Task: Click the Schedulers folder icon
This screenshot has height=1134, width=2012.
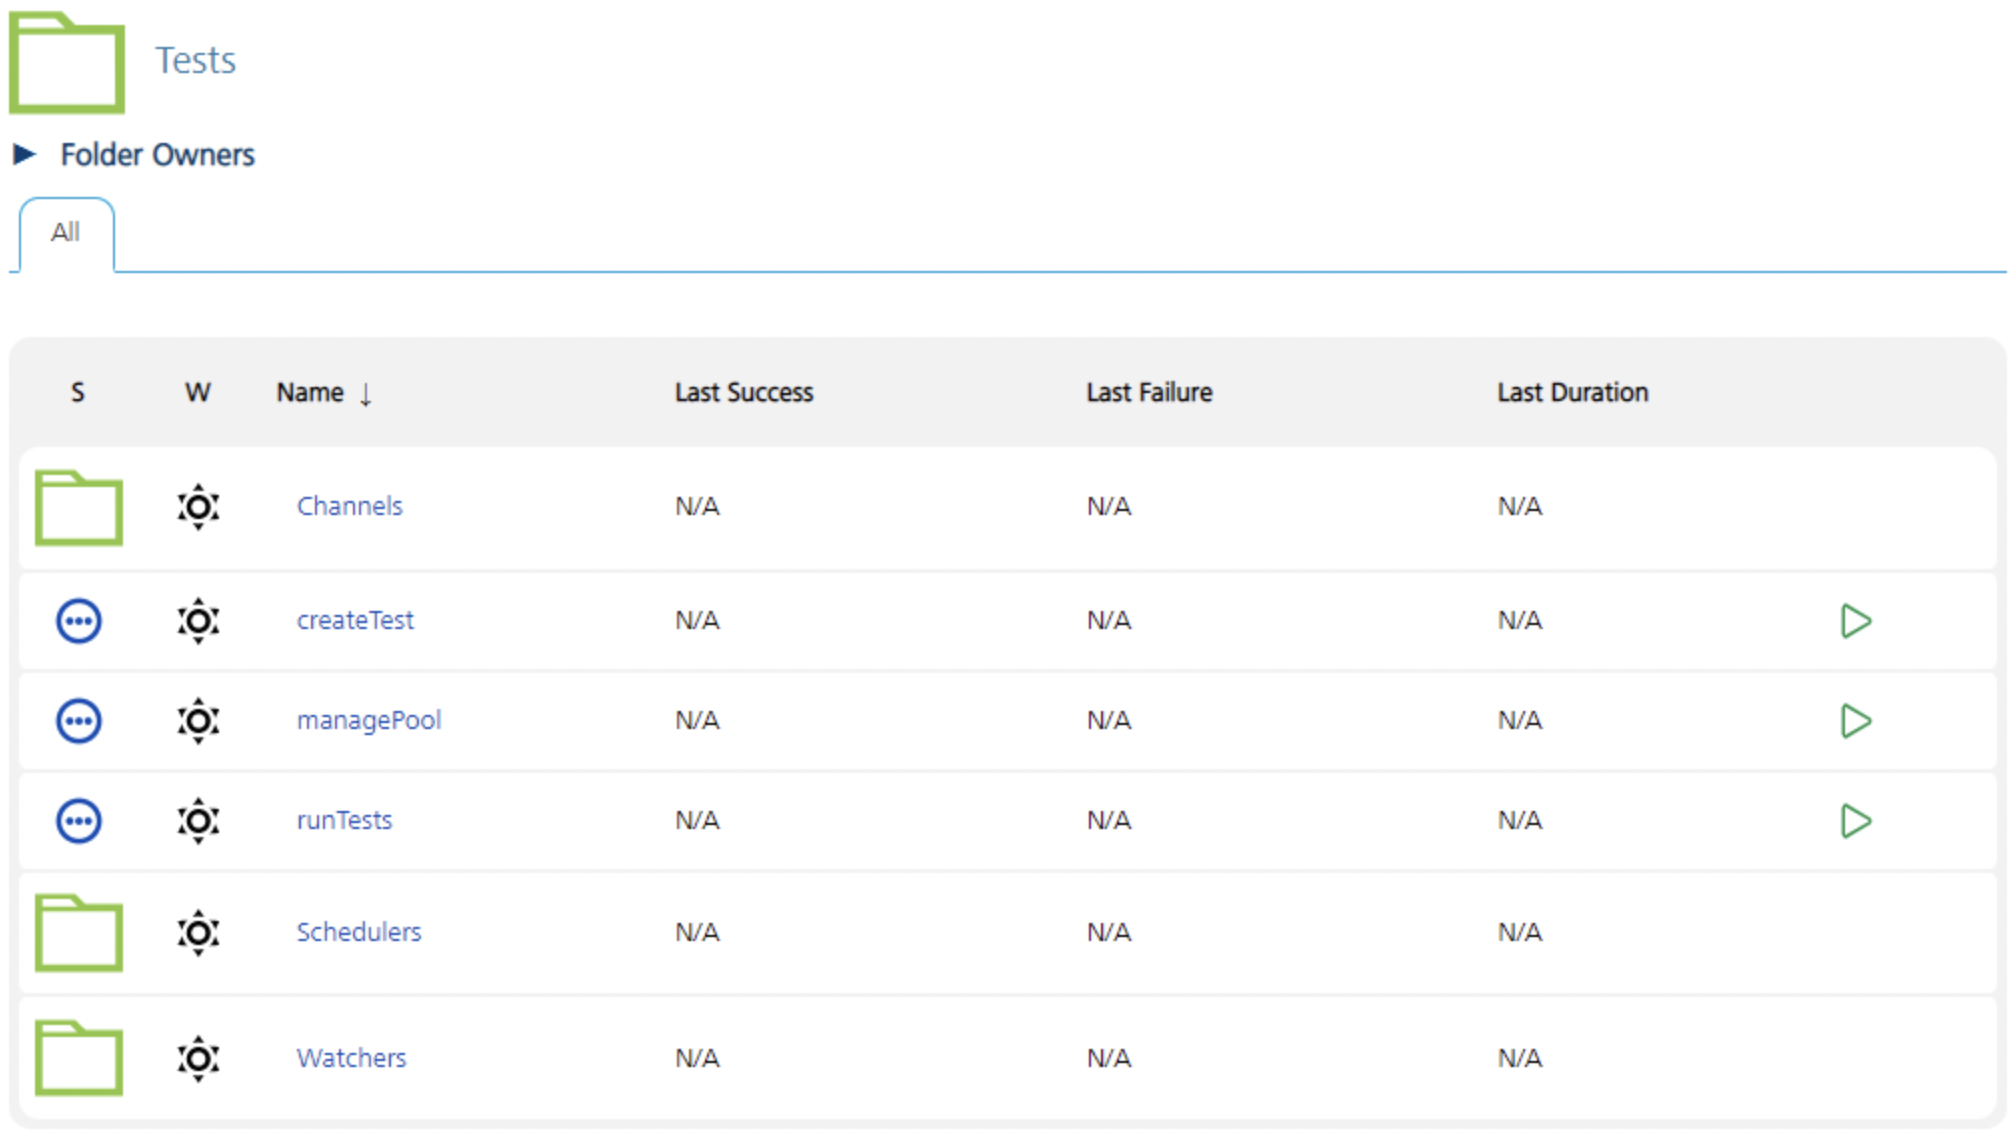Action: 79,933
